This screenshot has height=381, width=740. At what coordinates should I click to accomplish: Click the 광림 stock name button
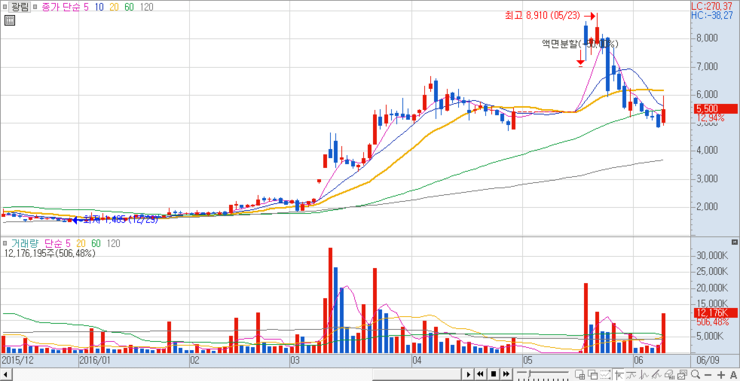(x=20, y=8)
